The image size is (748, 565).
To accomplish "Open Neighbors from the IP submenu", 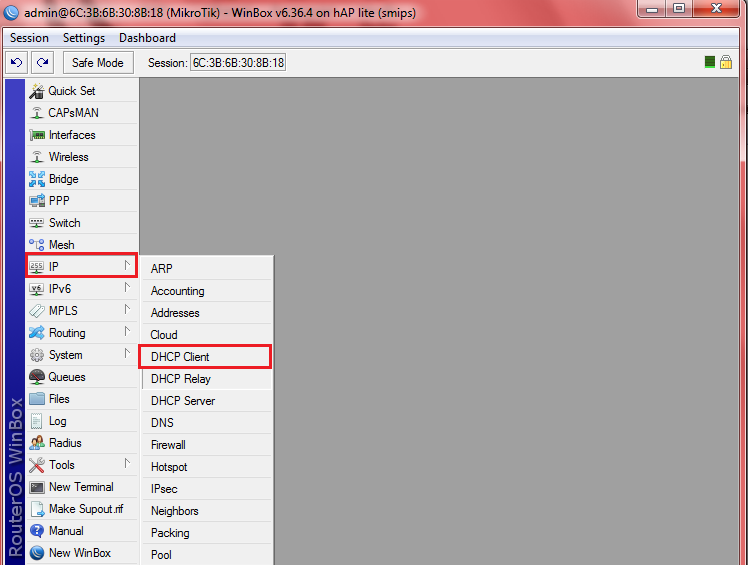I will tap(207, 511).
